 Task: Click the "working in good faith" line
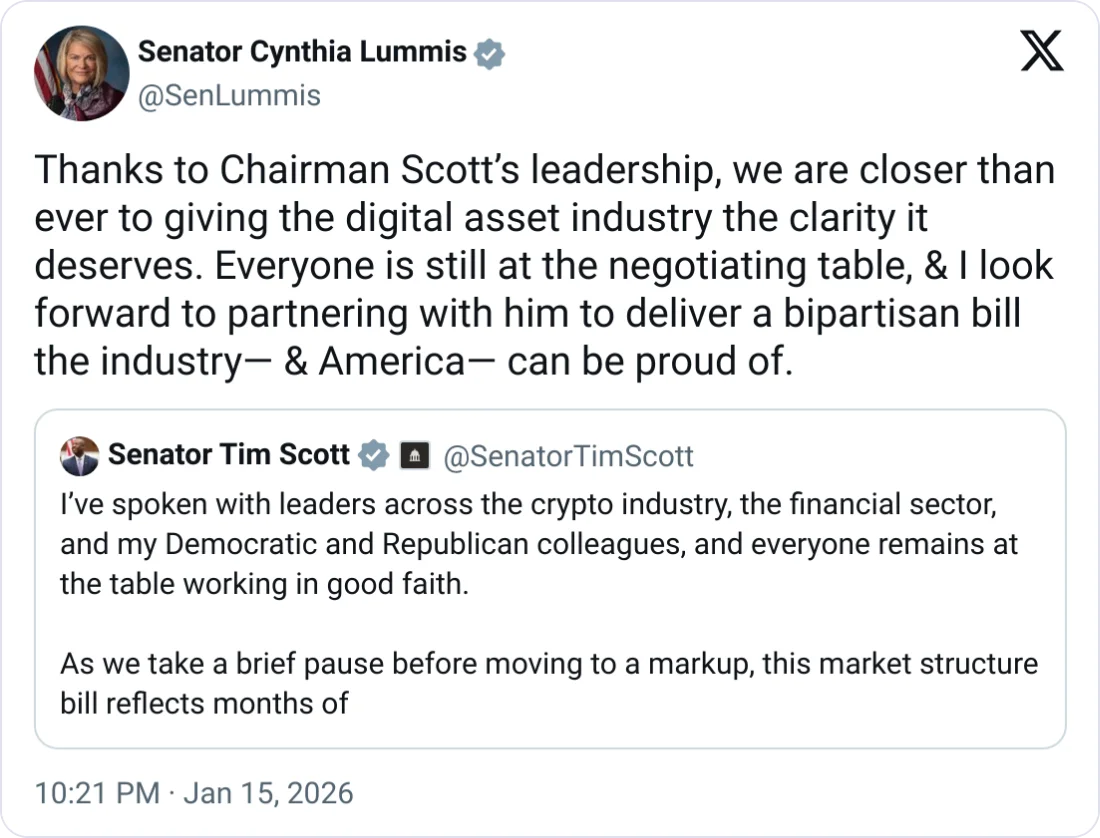(264, 583)
